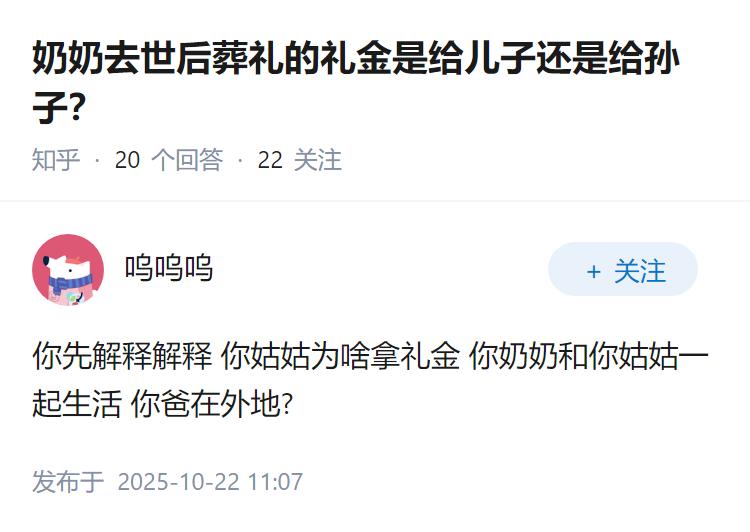750x532 pixels.
Task: Click 关注 text beside the number 22
Action: pyautogui.click(x=317, y=160)
